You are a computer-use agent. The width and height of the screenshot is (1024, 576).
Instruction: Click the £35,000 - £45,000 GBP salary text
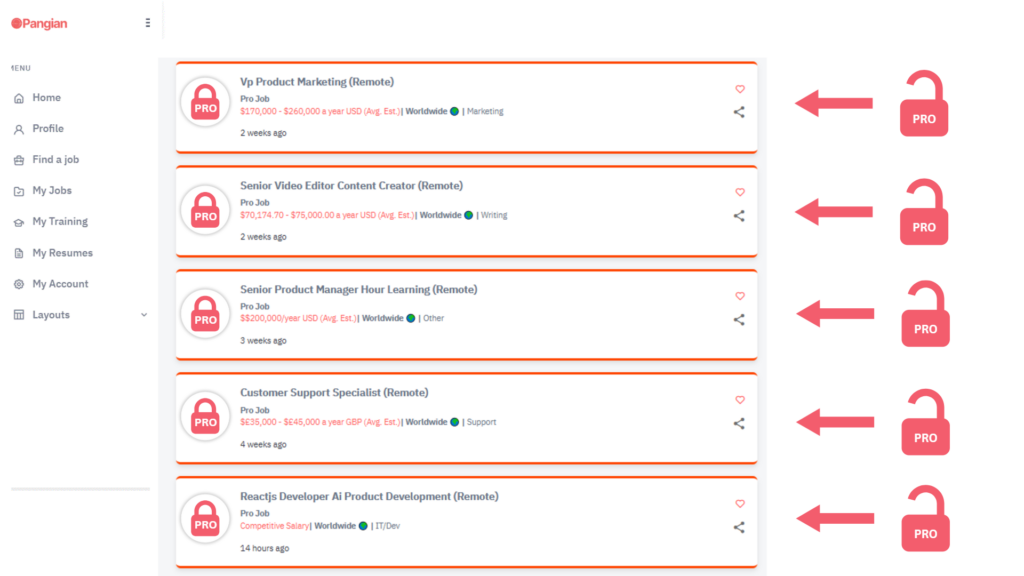click(320, 422)
